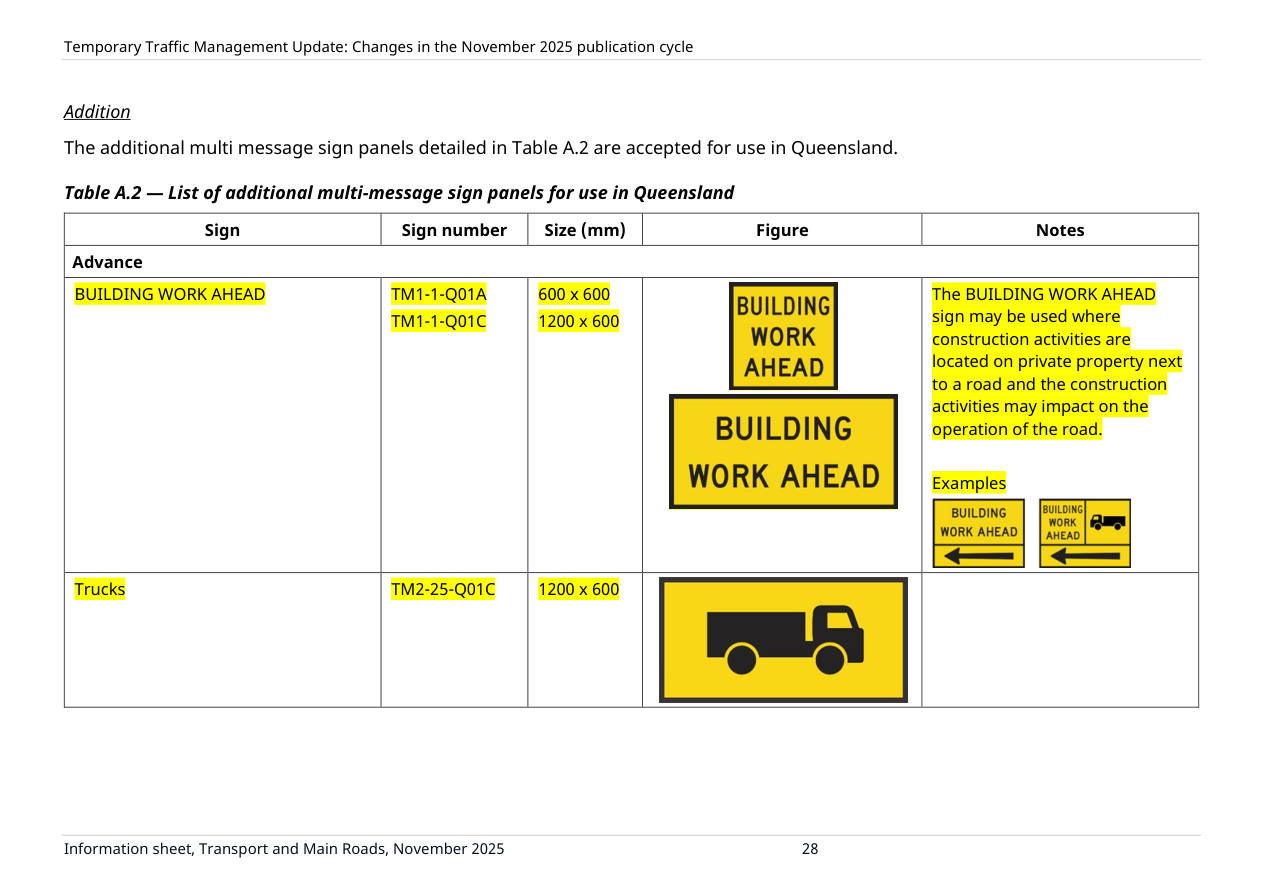The image size is (1263, 893).
Task: Click the footer 'Information sheet, Transport and Main Roads'
Action: pos(284,849)
